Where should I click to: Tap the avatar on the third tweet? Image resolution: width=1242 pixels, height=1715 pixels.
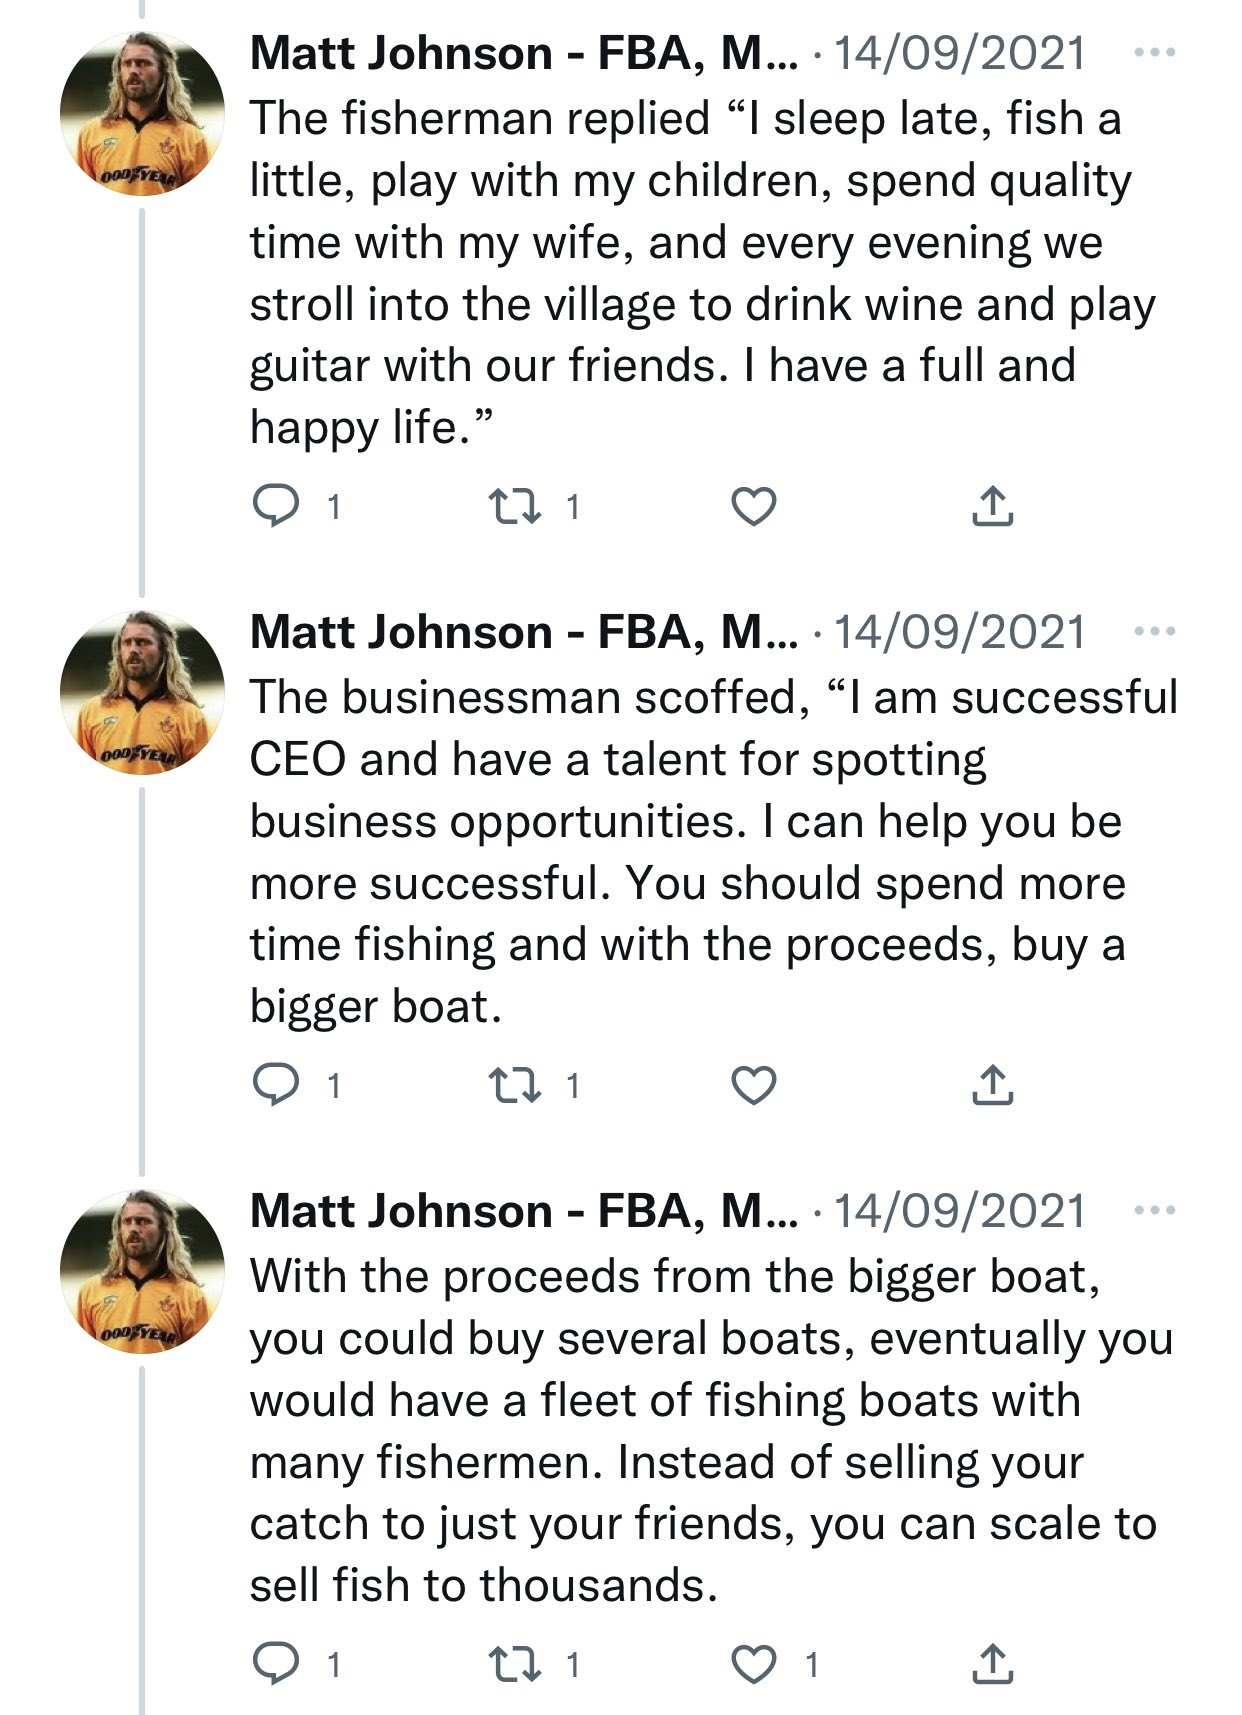tap(142, 1271)
